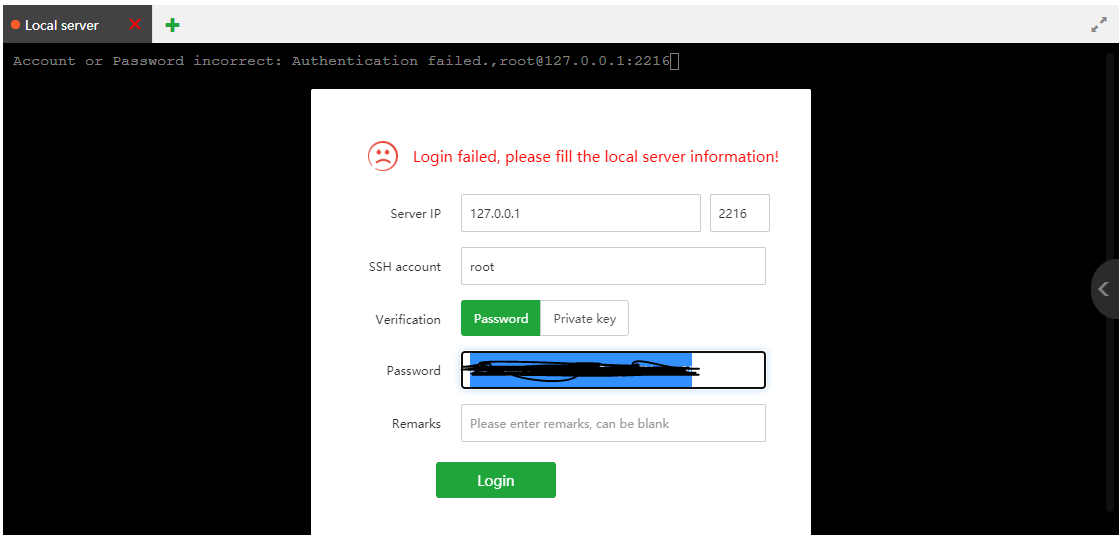Click the orange status dot on tab
The height and width of the screenshot is (540, 1120).
tap(16, 25)
